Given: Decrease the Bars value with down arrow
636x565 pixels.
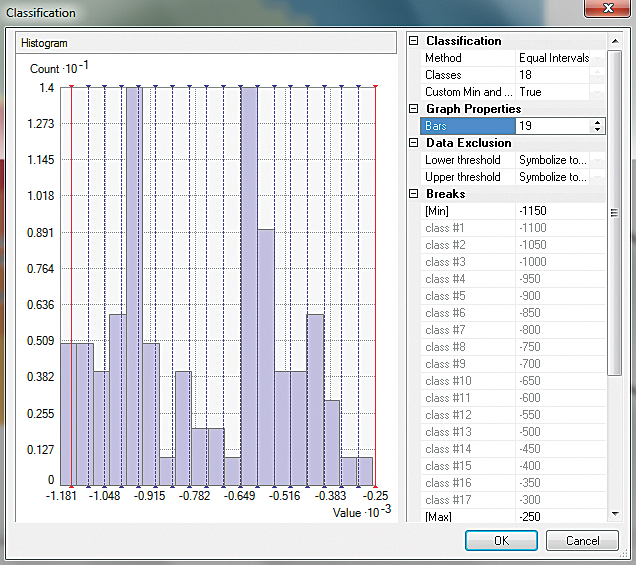Looking at the screenshot, I should 597,129.
